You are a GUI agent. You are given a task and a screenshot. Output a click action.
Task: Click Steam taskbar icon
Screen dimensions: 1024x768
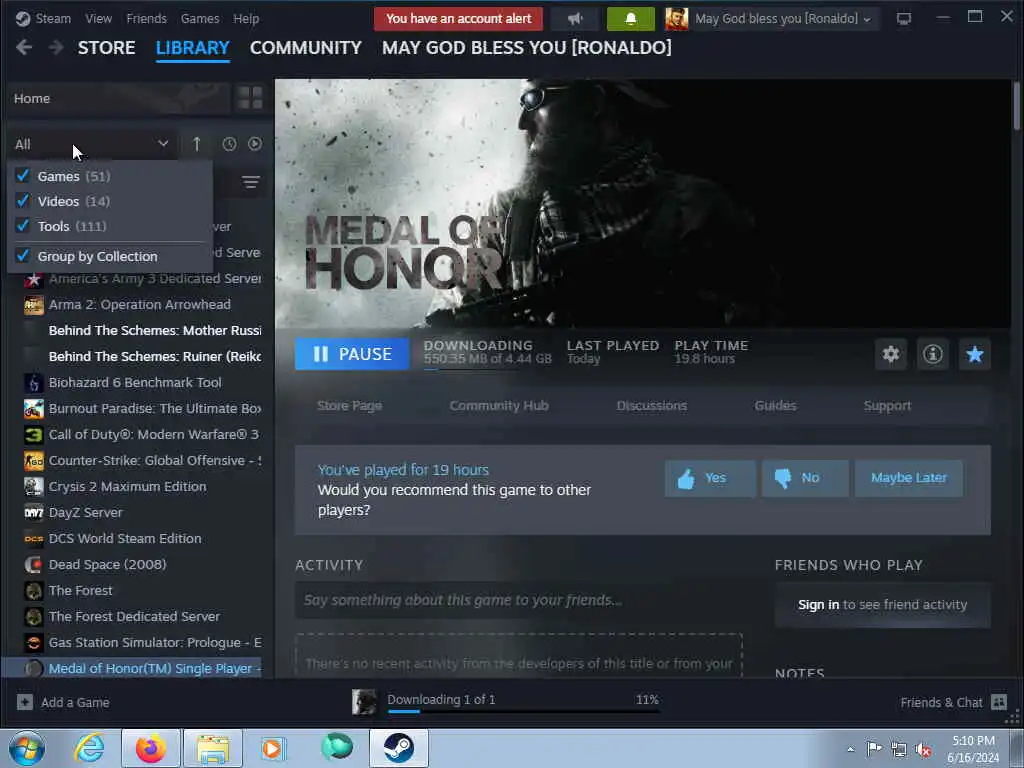click(x=399, y=748)
